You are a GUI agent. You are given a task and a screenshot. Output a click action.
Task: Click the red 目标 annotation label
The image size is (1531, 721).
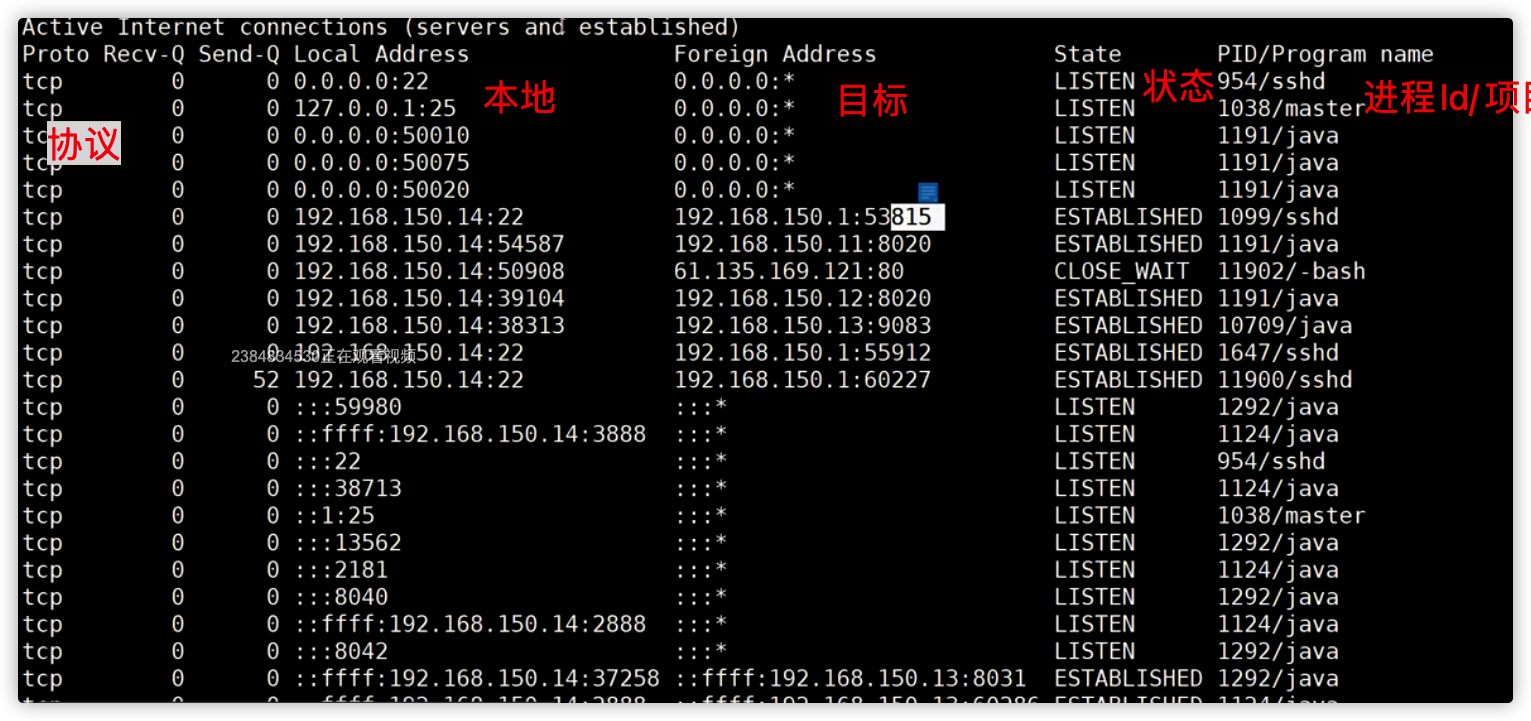tap(872, 100)
